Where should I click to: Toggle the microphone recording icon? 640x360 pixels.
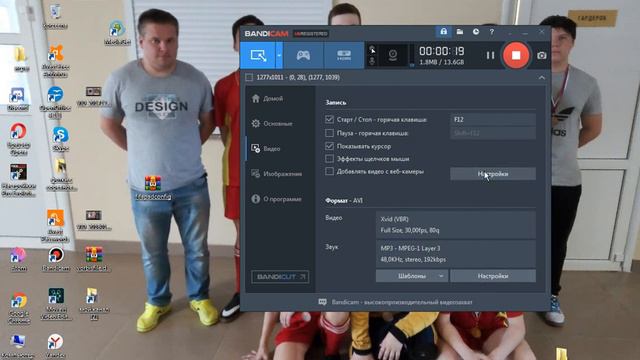pos(372,61)
